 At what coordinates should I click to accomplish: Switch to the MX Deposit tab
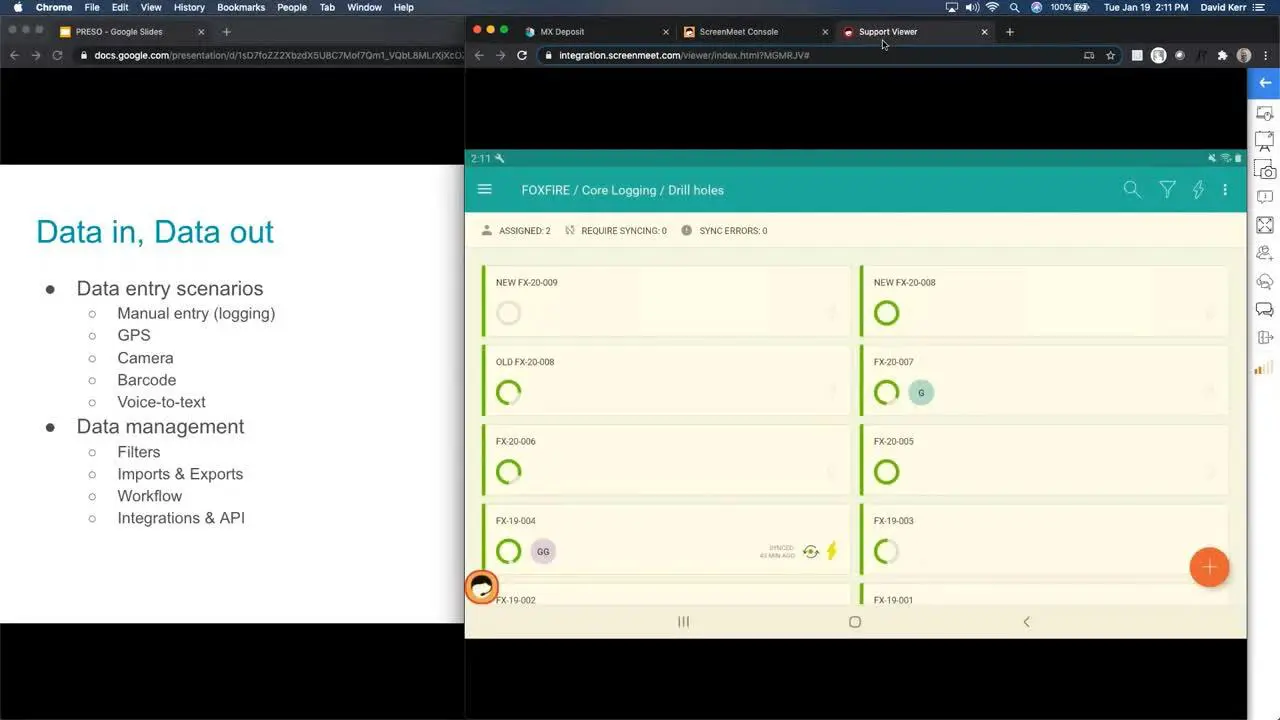(x=596, y=32)
